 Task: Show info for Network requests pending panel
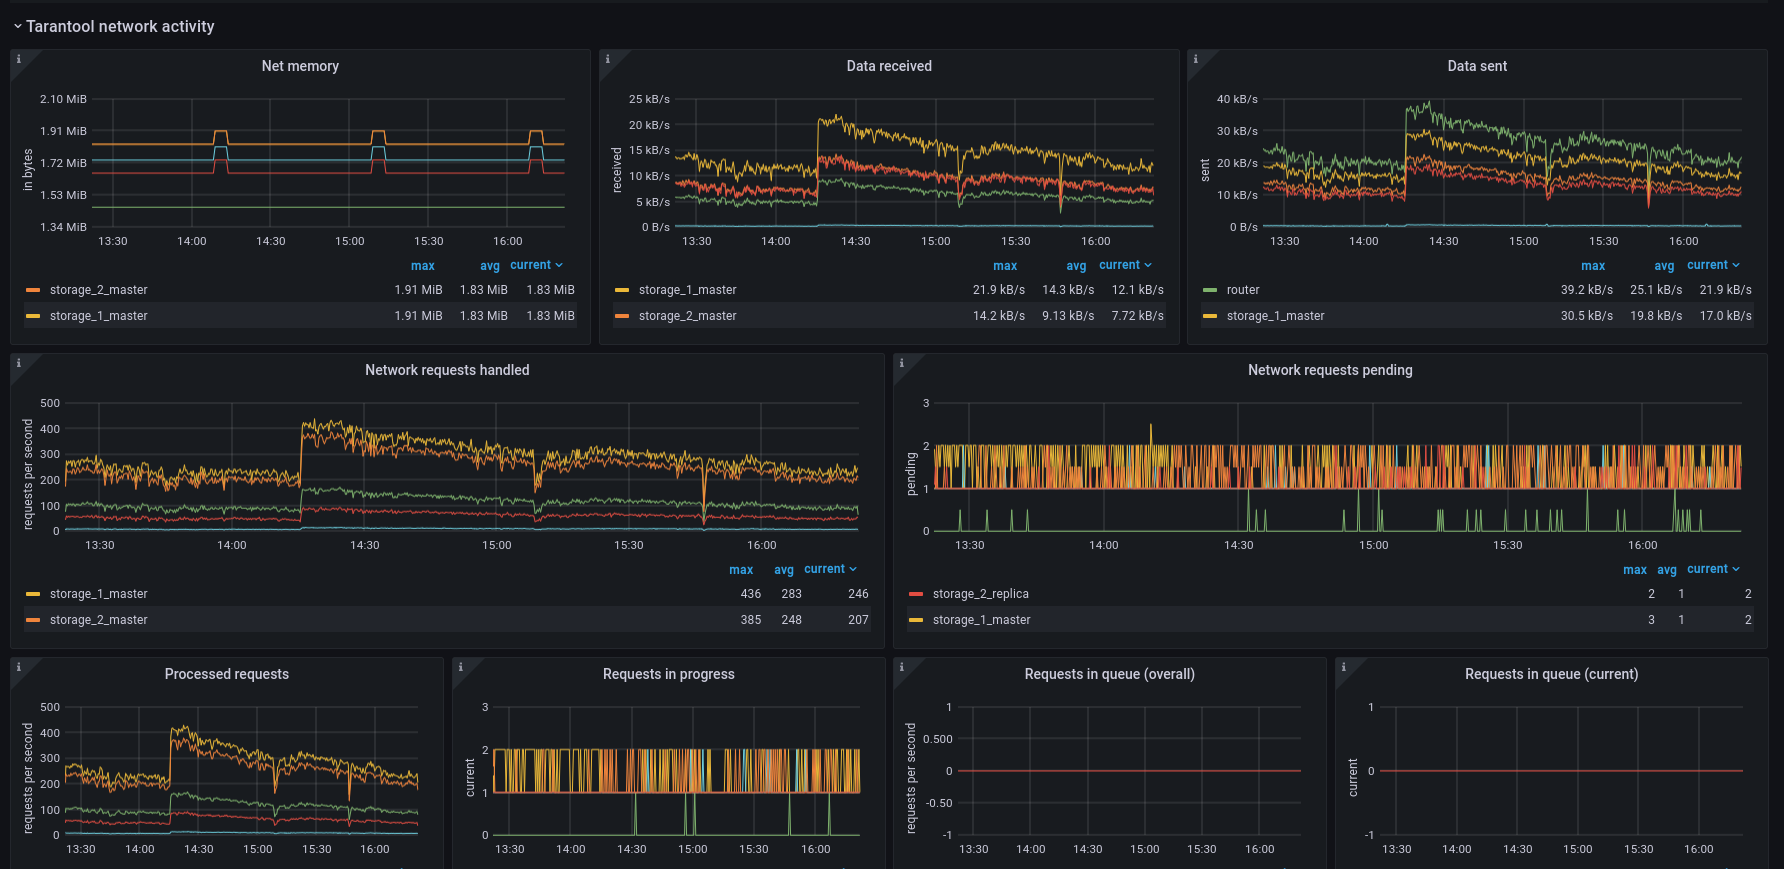[902, 363]
